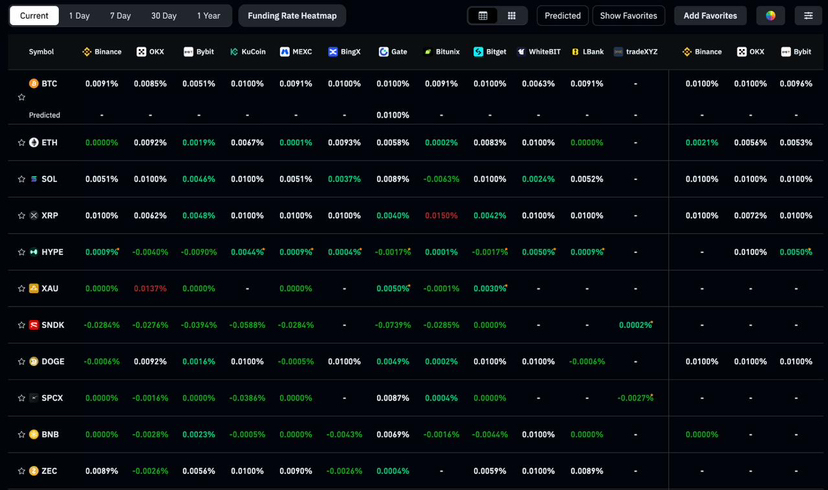Click the XAU gold icon
Viewport: 828px width, 490px height.
[x=34, y=288]
